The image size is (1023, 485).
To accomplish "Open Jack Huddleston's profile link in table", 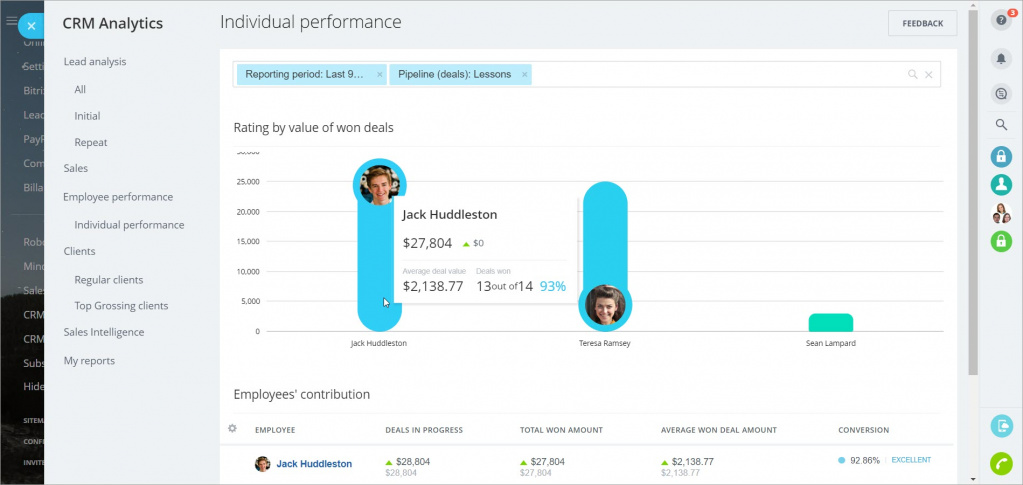I will tap(314, 464).
